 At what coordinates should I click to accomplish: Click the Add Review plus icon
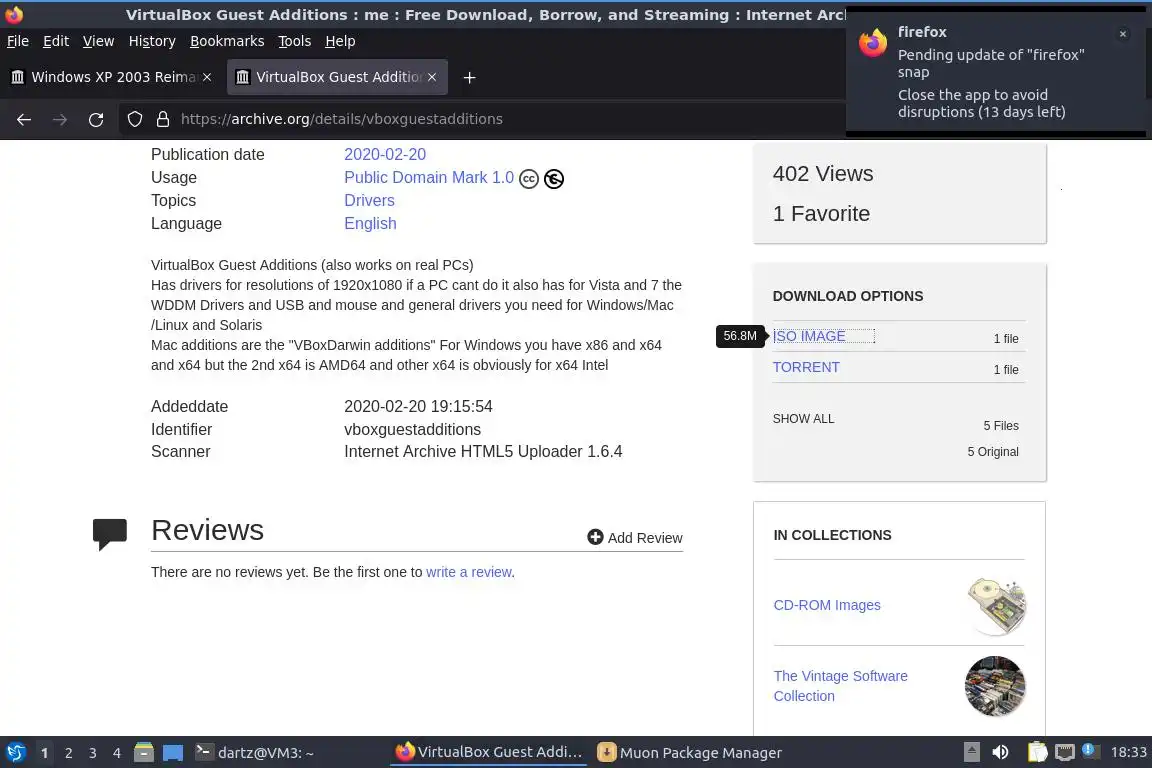pos(595,537)
